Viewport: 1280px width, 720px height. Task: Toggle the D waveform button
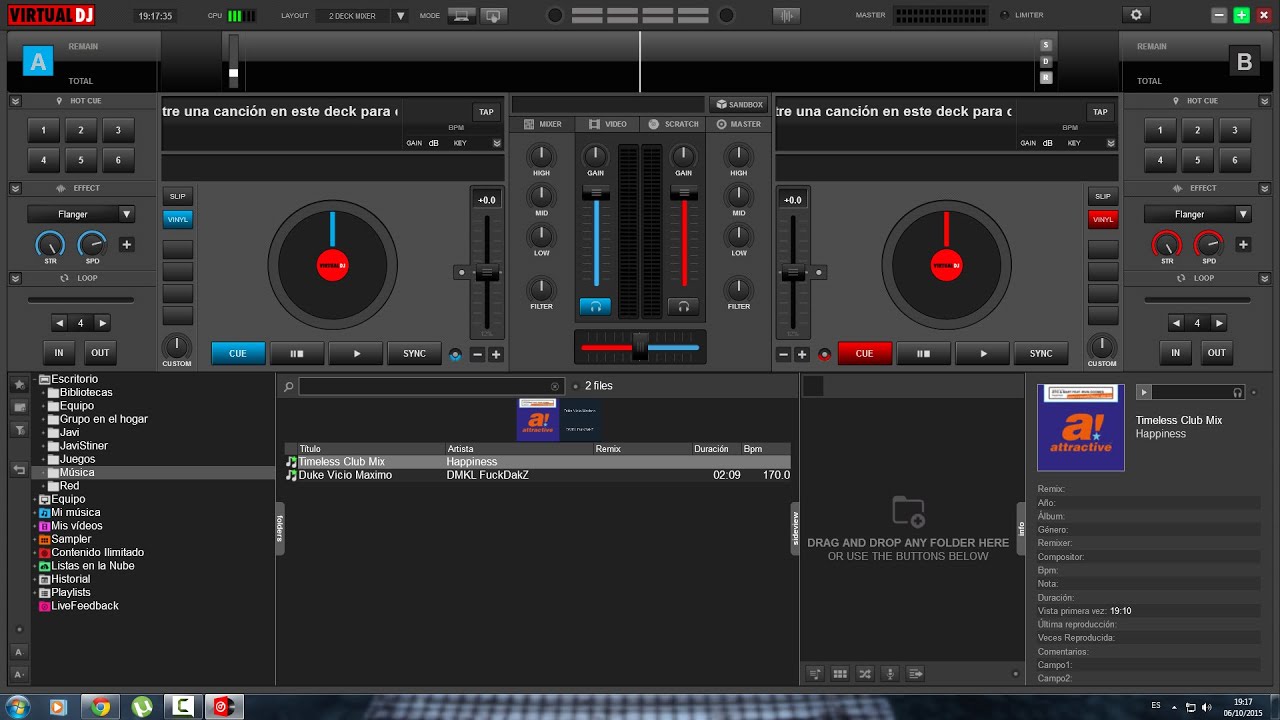pyautogui.click(x=1046, y=61)
